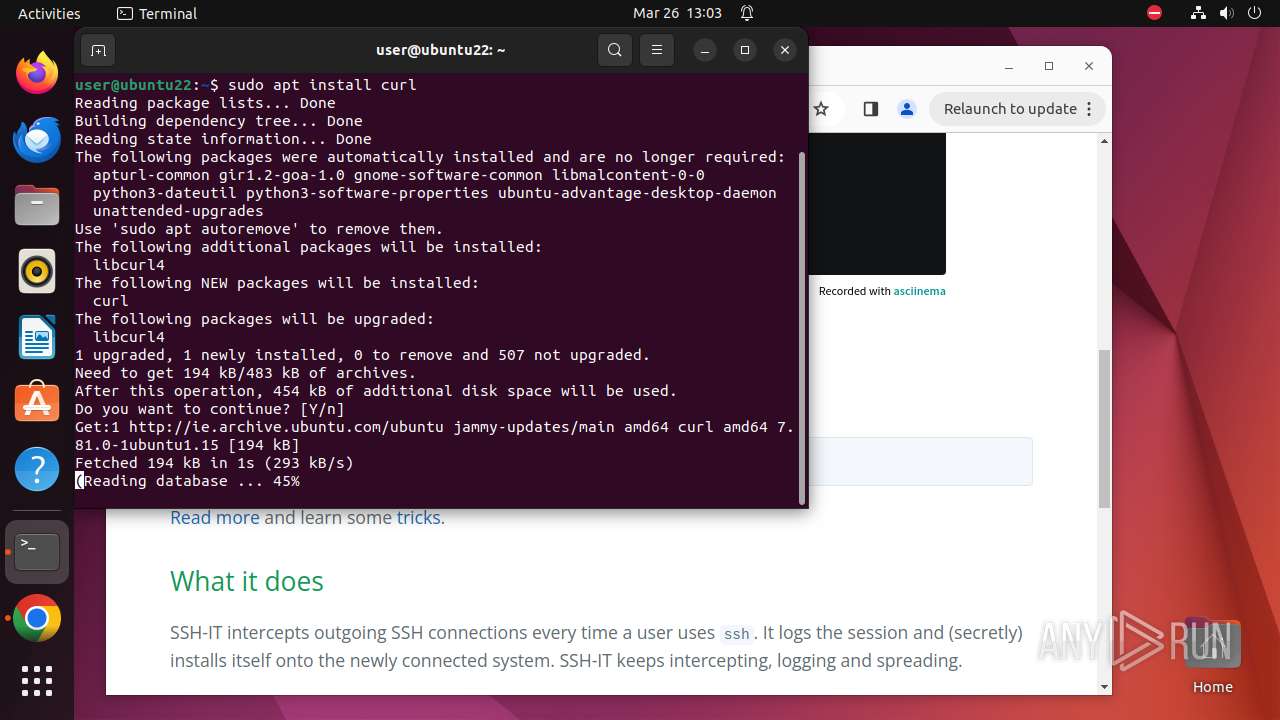1280x720 pixels.
Task: Launch LibreOffice Writer from dock
Action: (37, 337)
